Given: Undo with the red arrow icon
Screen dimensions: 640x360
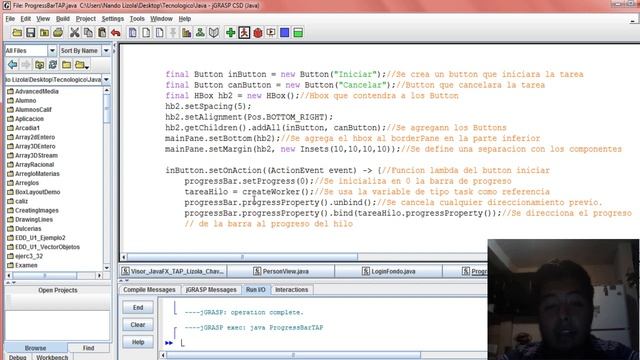Looking at the screenshot, I should tap(116, 33).
